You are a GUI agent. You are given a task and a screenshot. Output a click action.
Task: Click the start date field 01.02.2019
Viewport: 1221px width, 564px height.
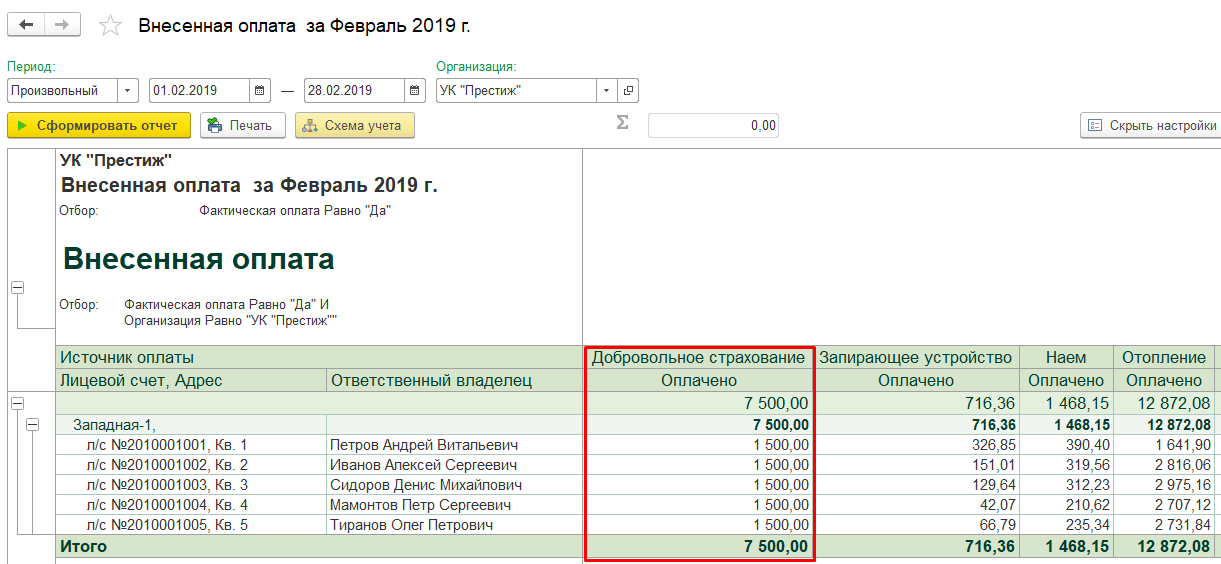click(x=199, y=90)
